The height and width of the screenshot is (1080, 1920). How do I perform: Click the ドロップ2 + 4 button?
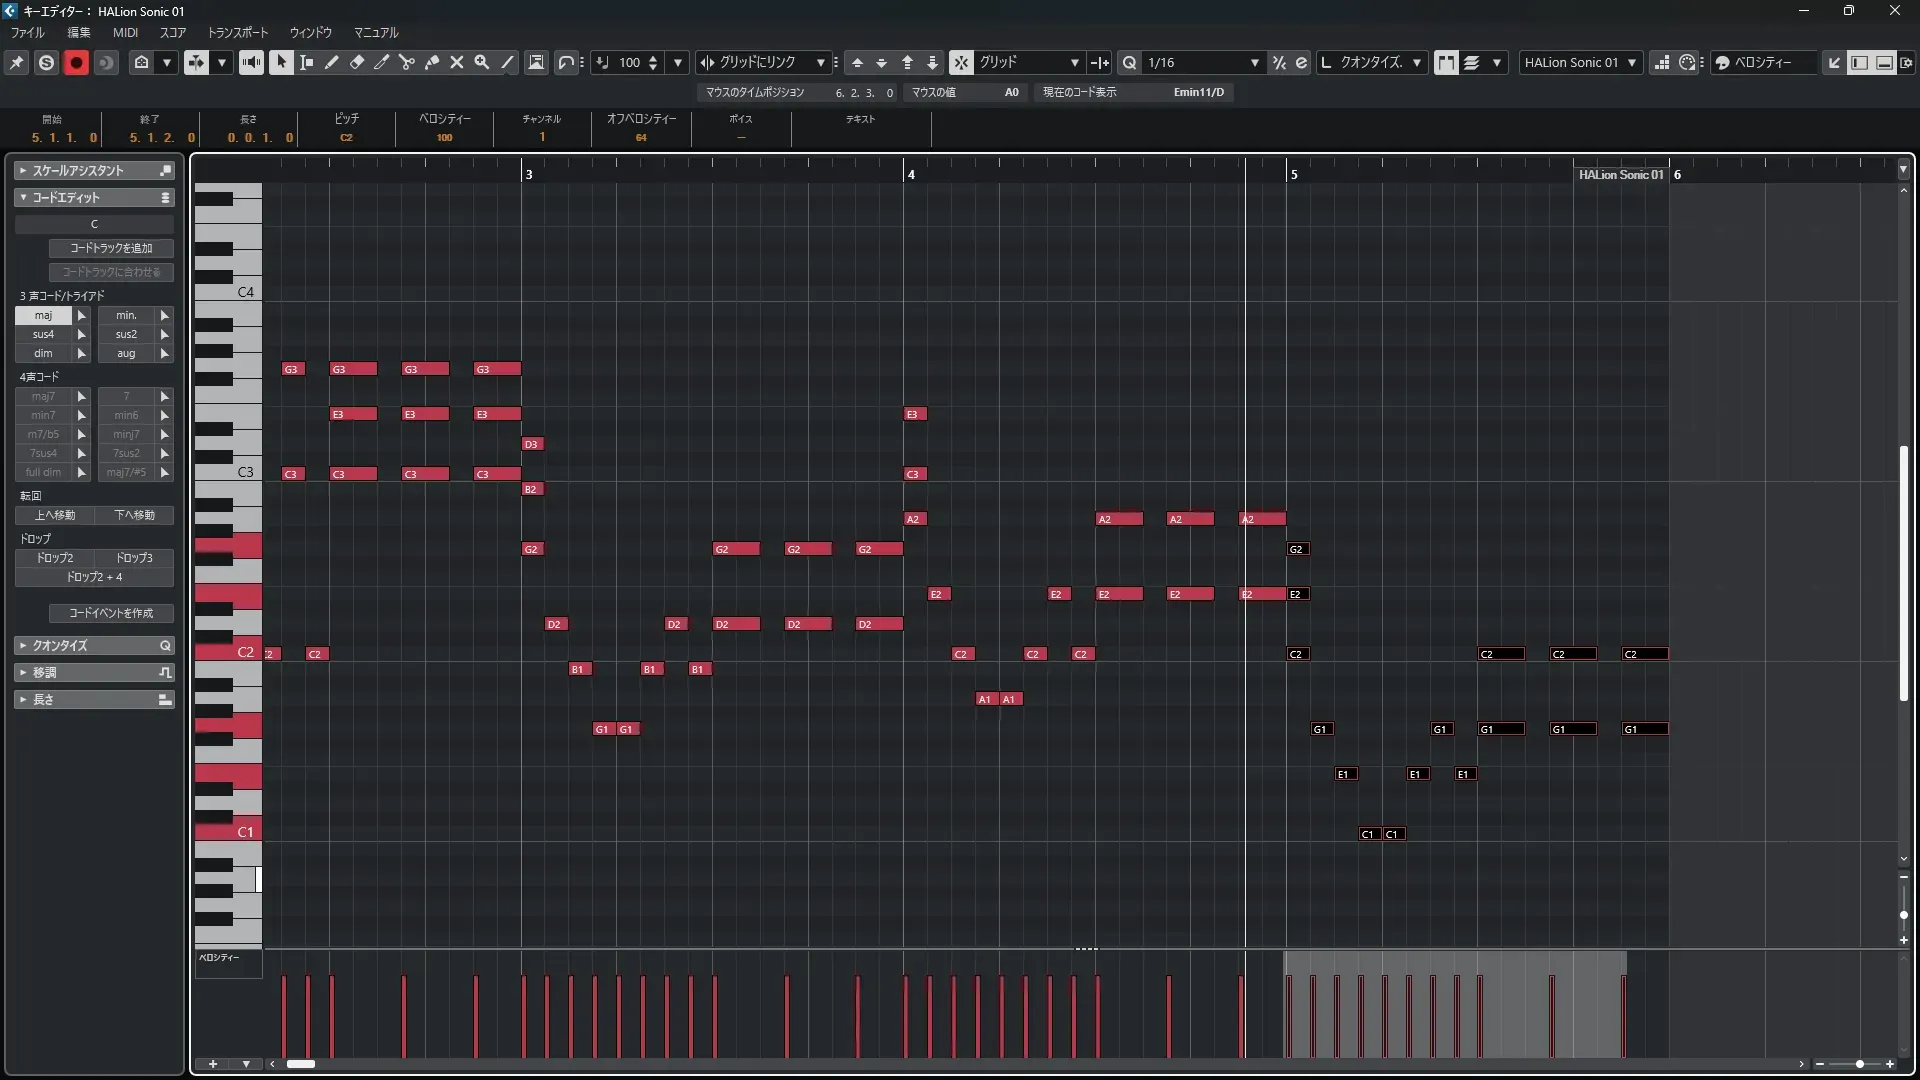94,577
